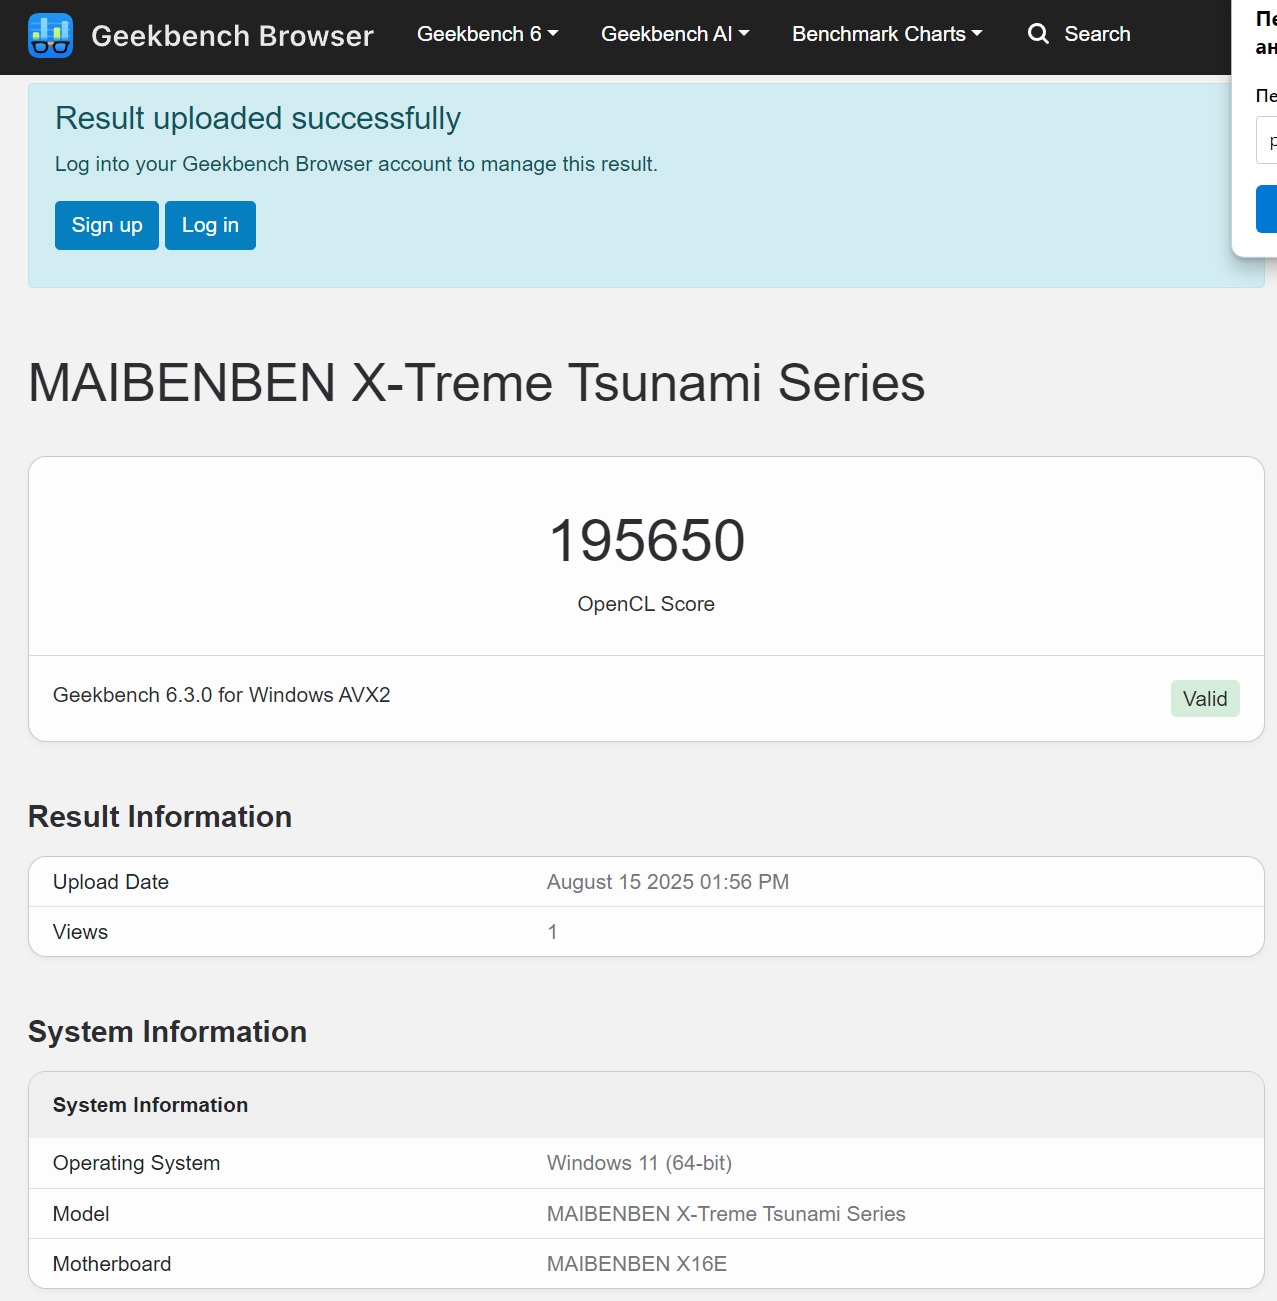Click the Model row label
Viewport: 1277px width, 1301px height.
81,1214
